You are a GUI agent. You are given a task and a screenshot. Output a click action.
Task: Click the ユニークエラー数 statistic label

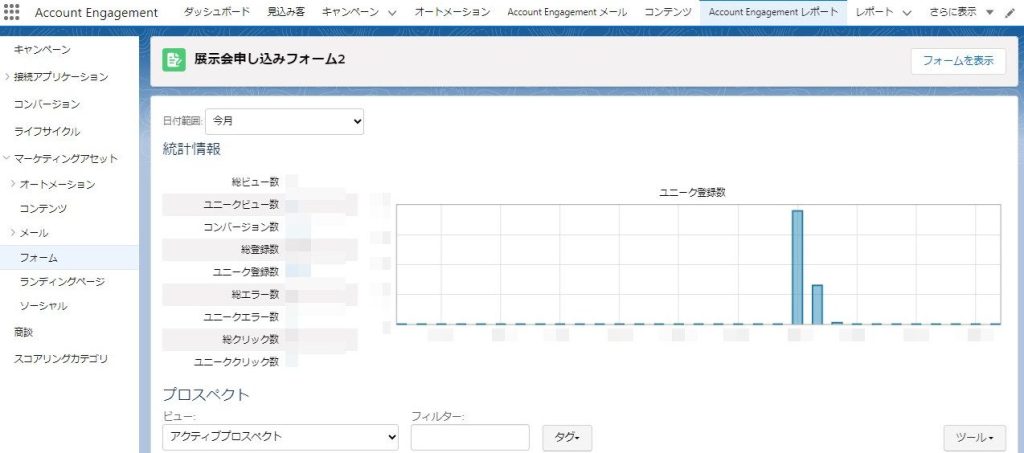(x=241, y=317)
